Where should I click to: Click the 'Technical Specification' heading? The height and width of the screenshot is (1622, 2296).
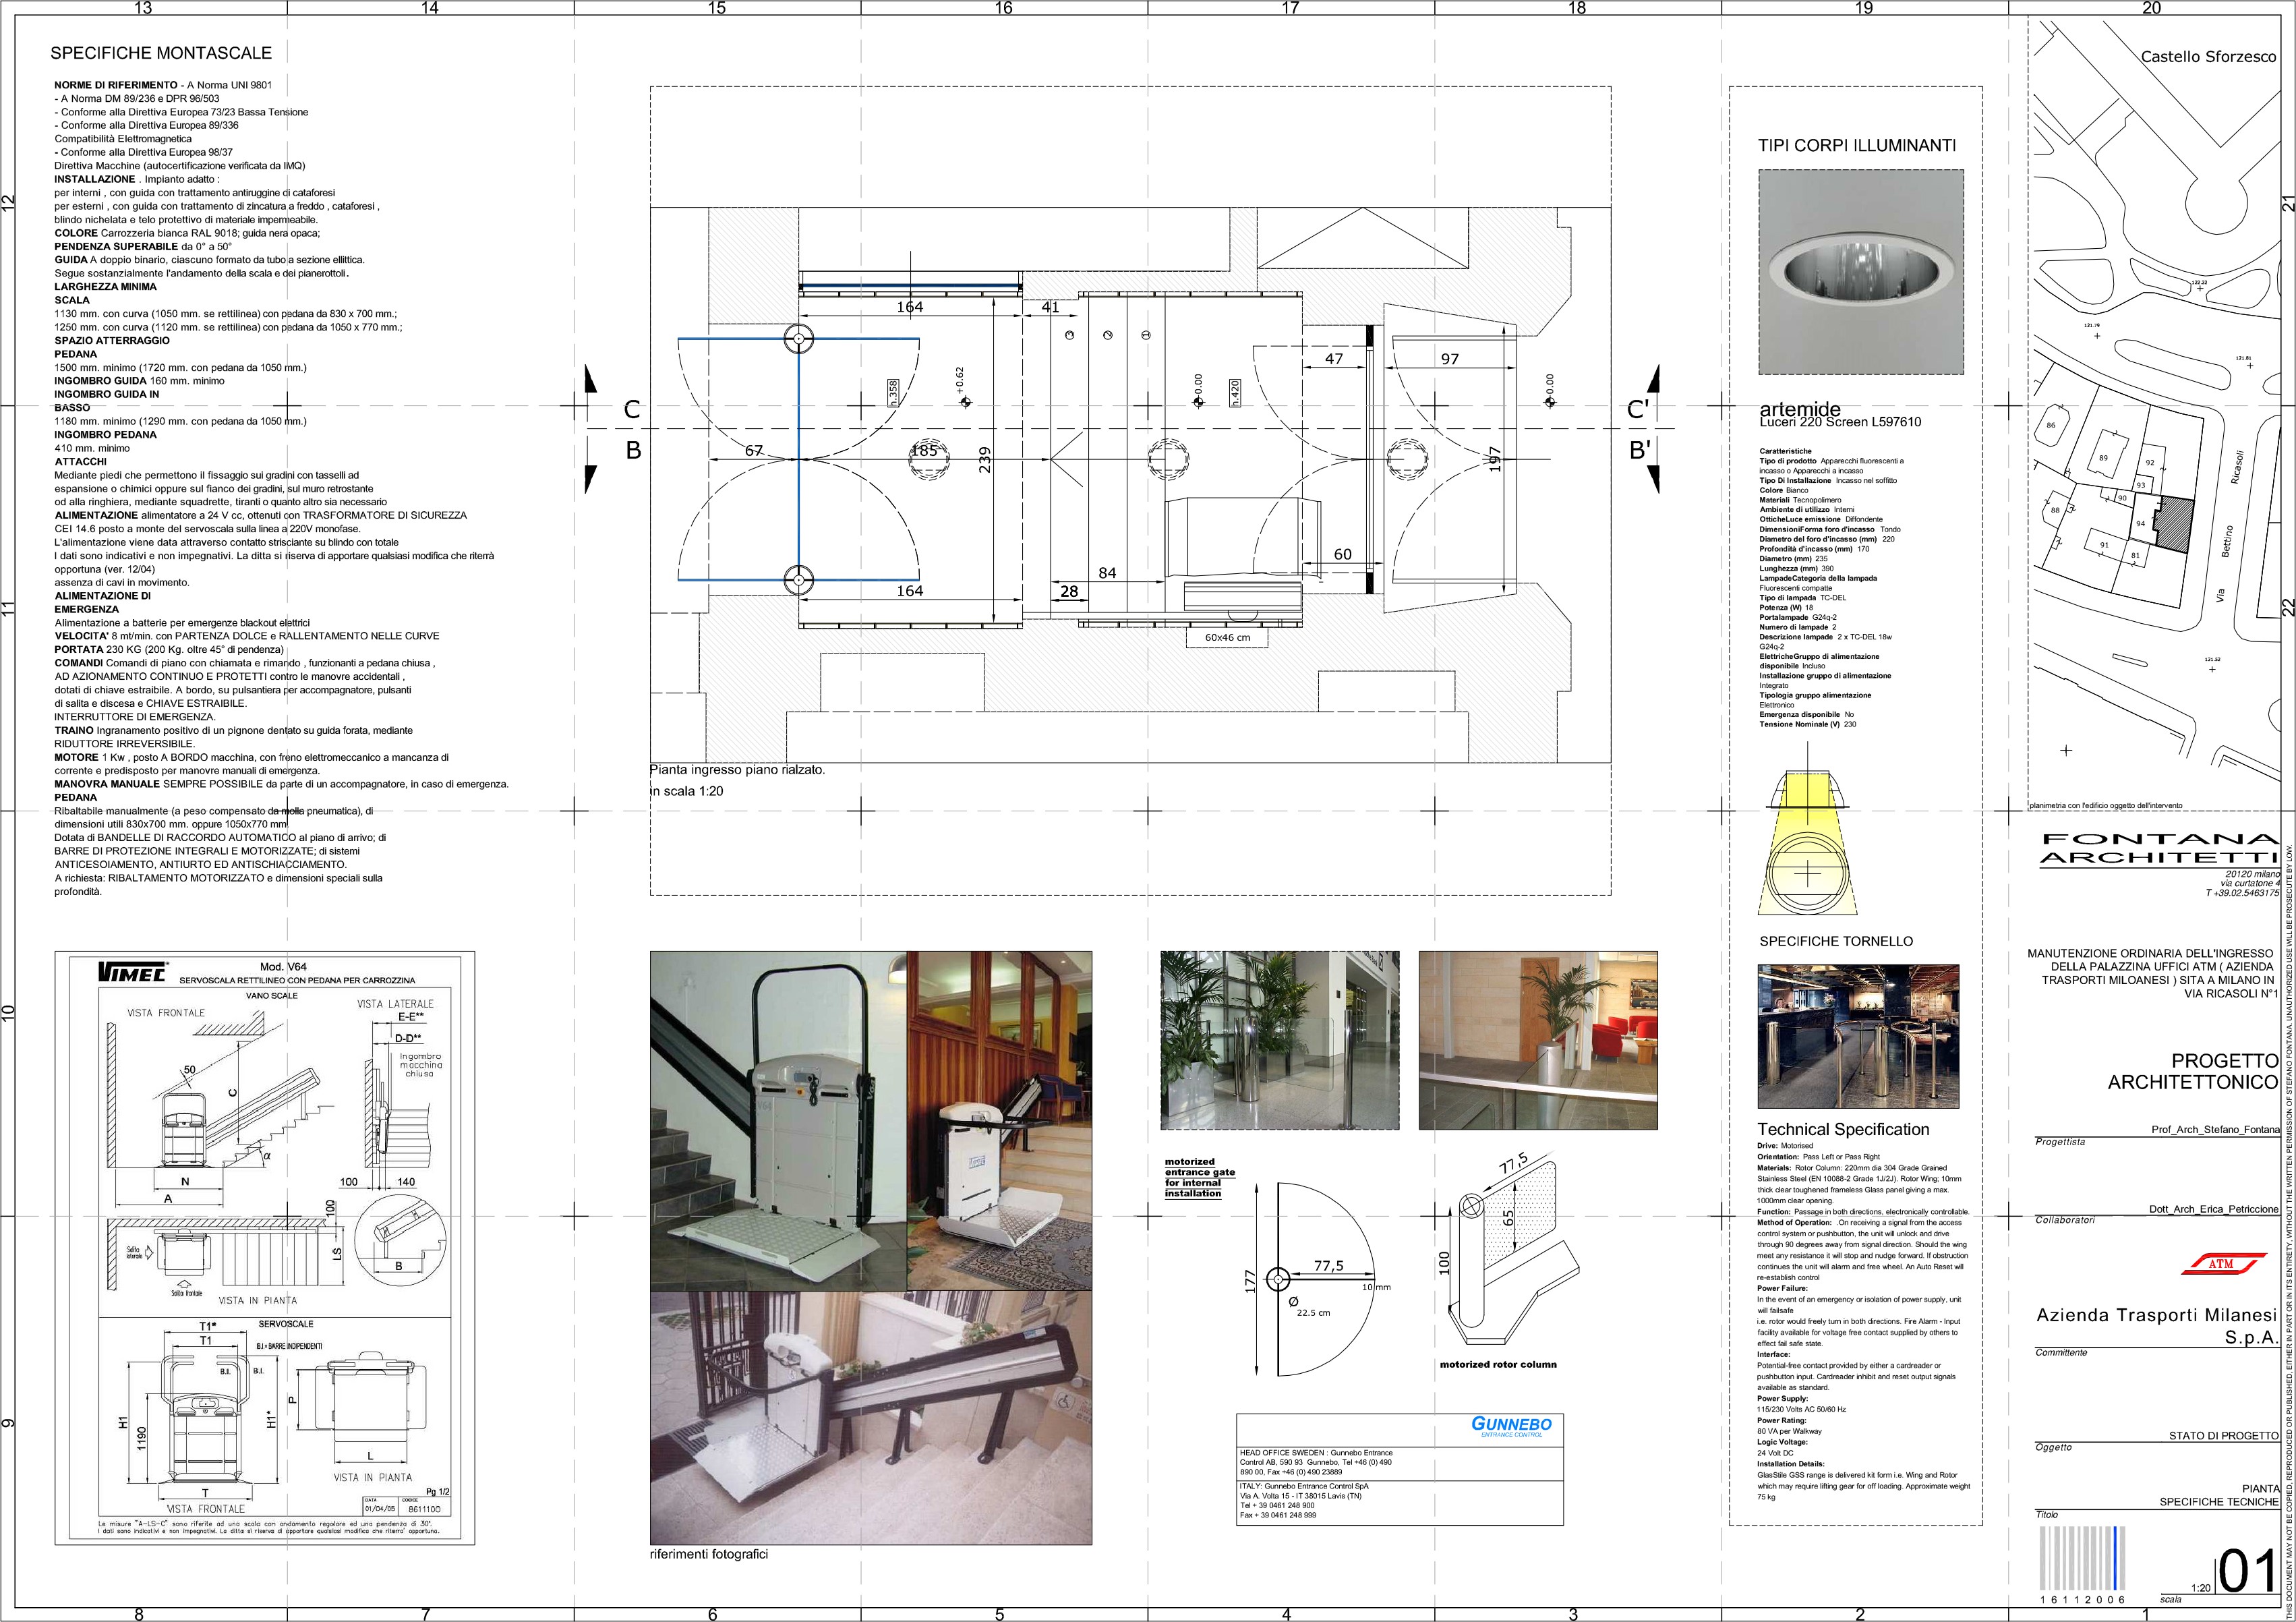tap(1843, 1129)
